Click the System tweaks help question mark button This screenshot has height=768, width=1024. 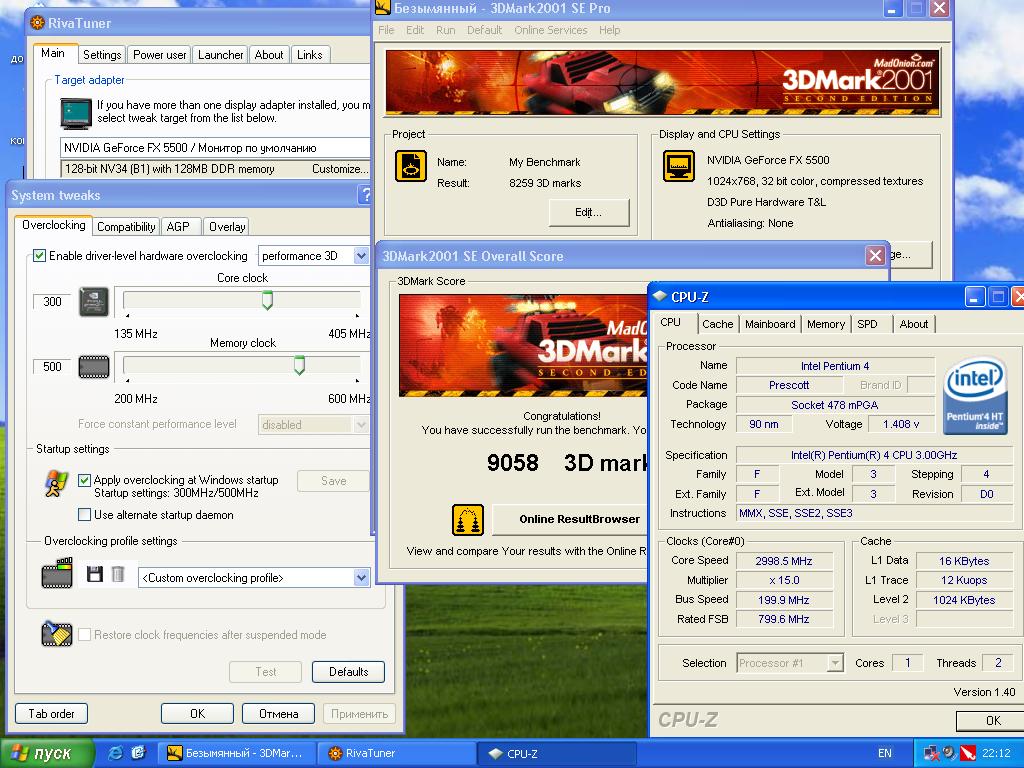(364, 195)
